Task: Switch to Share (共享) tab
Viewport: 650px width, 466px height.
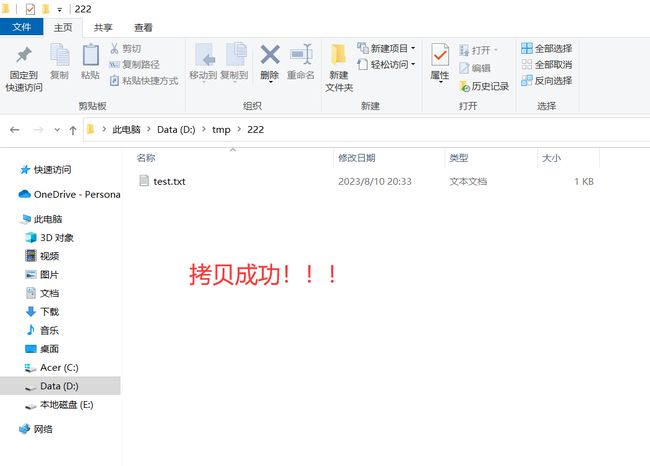Action: coord(103,27)
